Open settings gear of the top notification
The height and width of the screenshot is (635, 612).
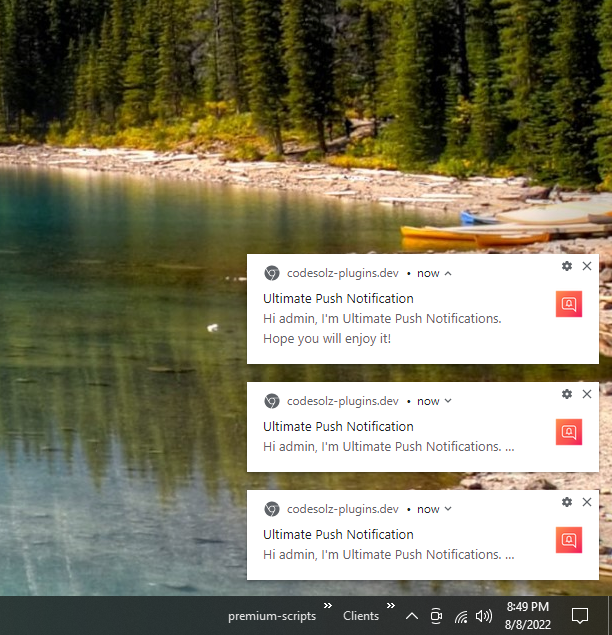[567, 266]
